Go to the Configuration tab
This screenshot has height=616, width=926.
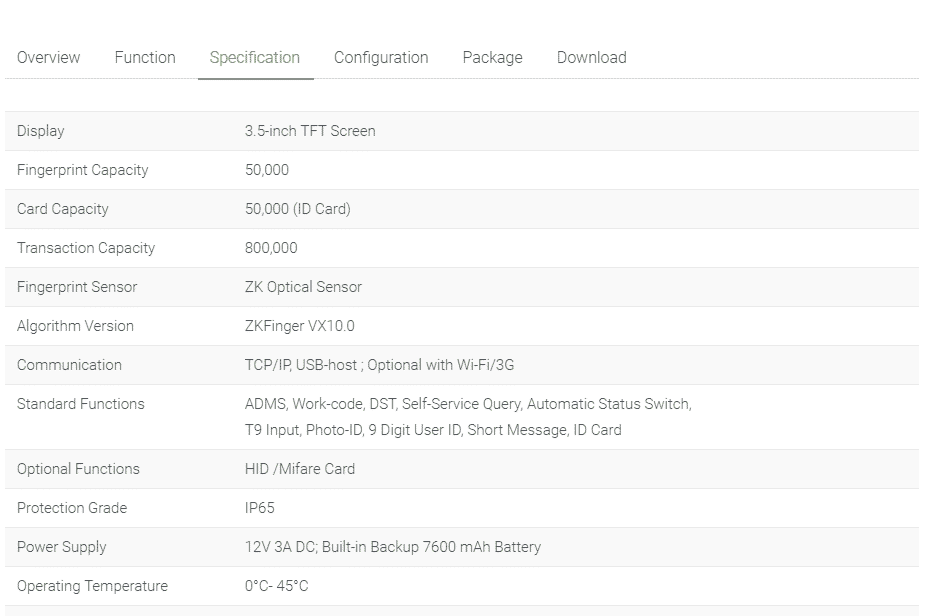click(x=381, y=58)
